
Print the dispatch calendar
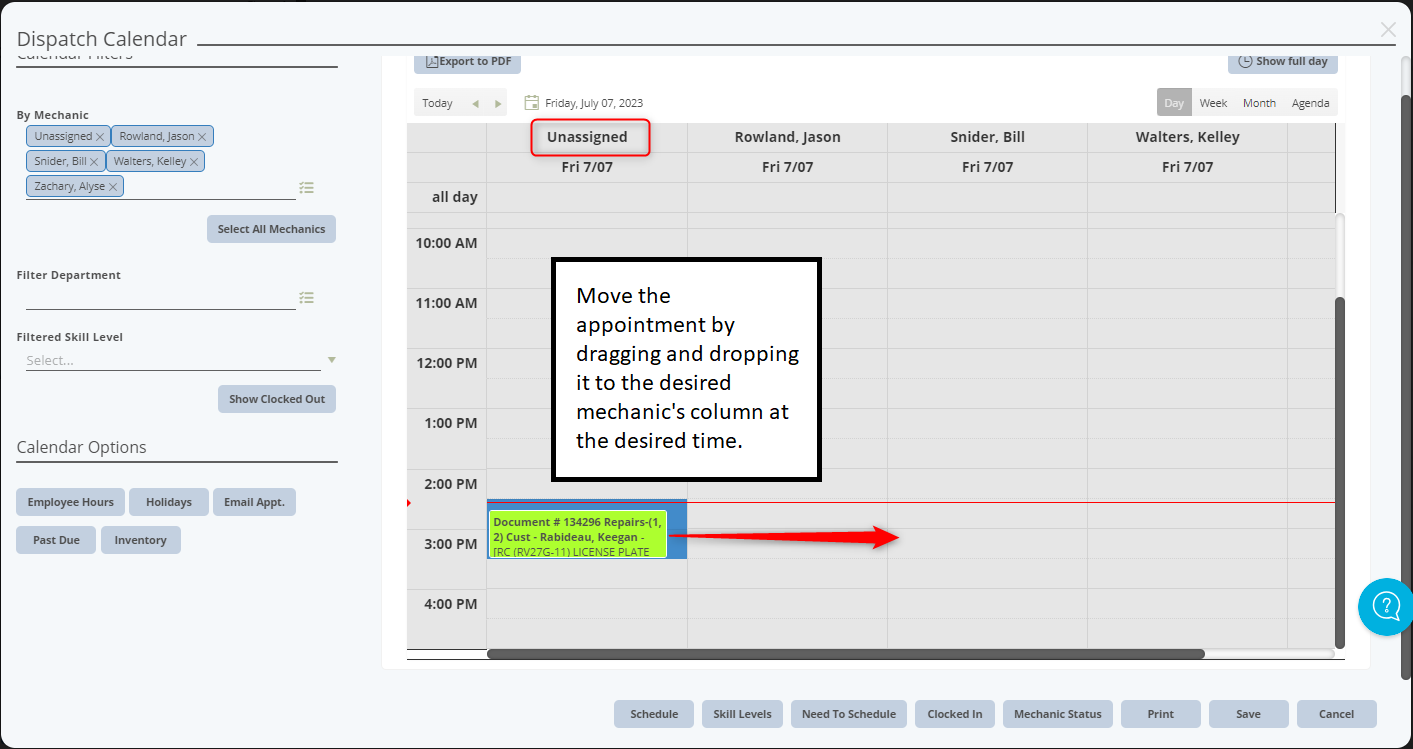1161,714
